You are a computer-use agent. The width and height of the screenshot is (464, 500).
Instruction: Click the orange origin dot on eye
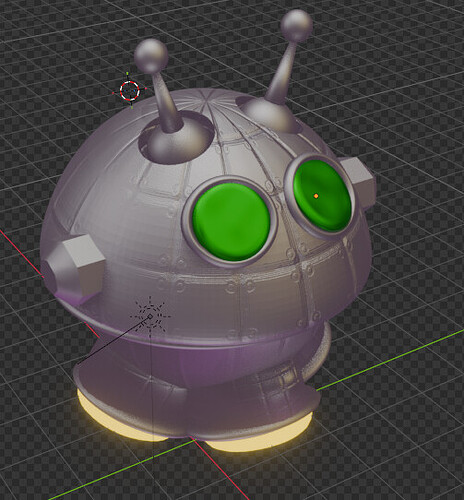point(316,196)
